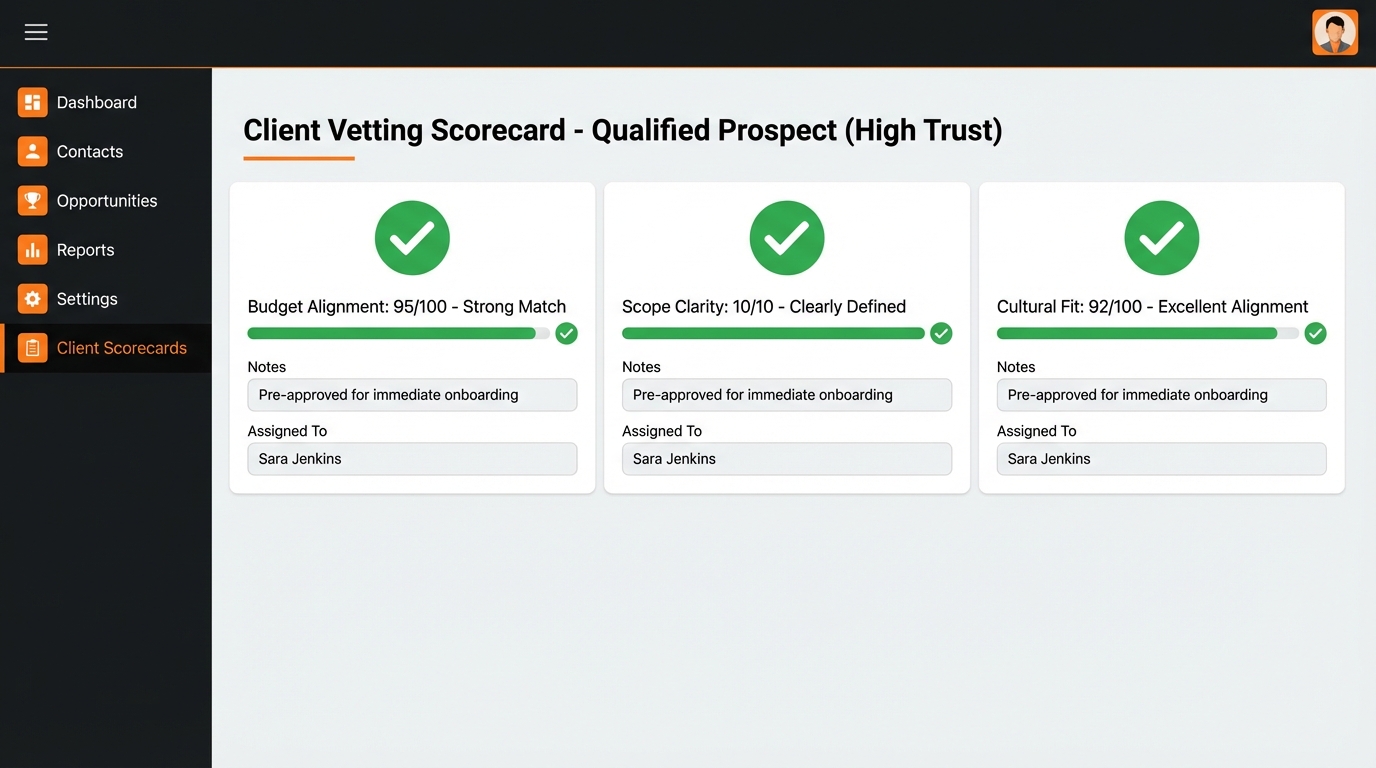Click the large Budget Alignment checkmark
Image resolution: width=1376 pixels, height=768 pixels.
click(x=412, y=238)
